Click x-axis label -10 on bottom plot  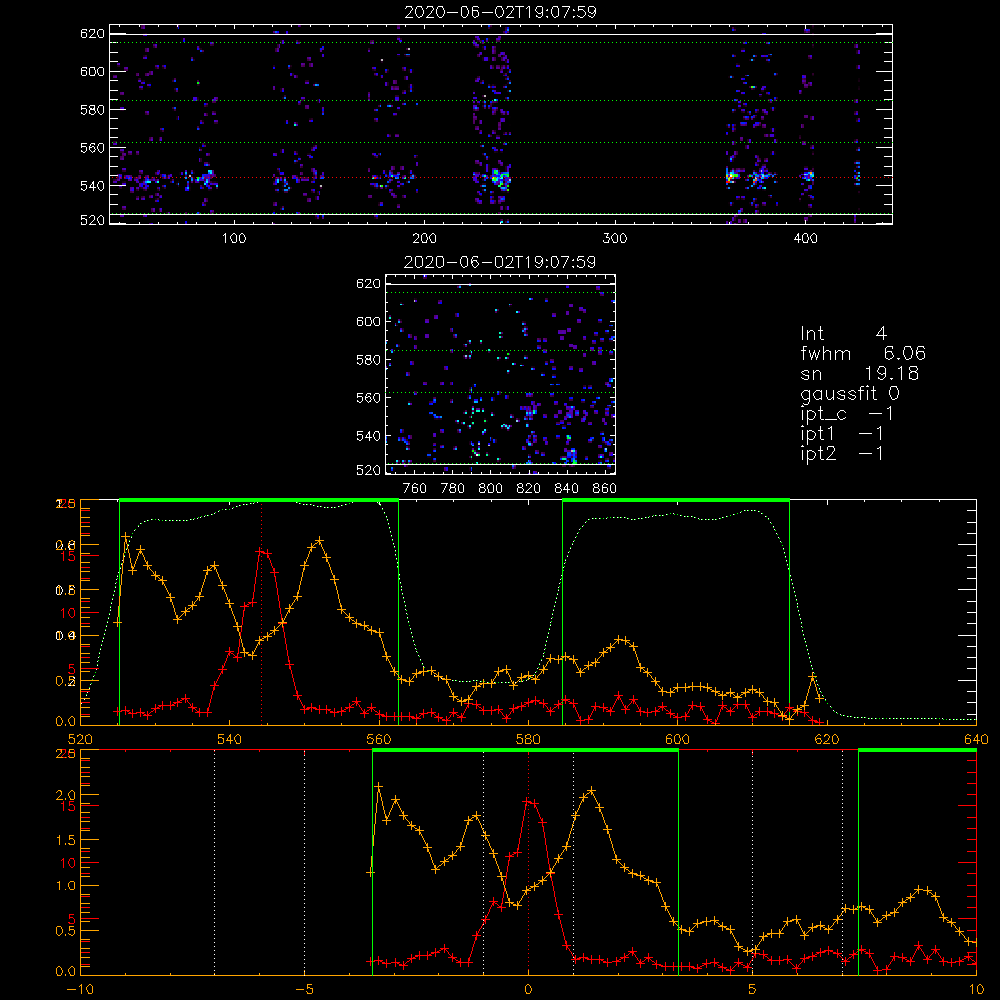tap(80, 990)
